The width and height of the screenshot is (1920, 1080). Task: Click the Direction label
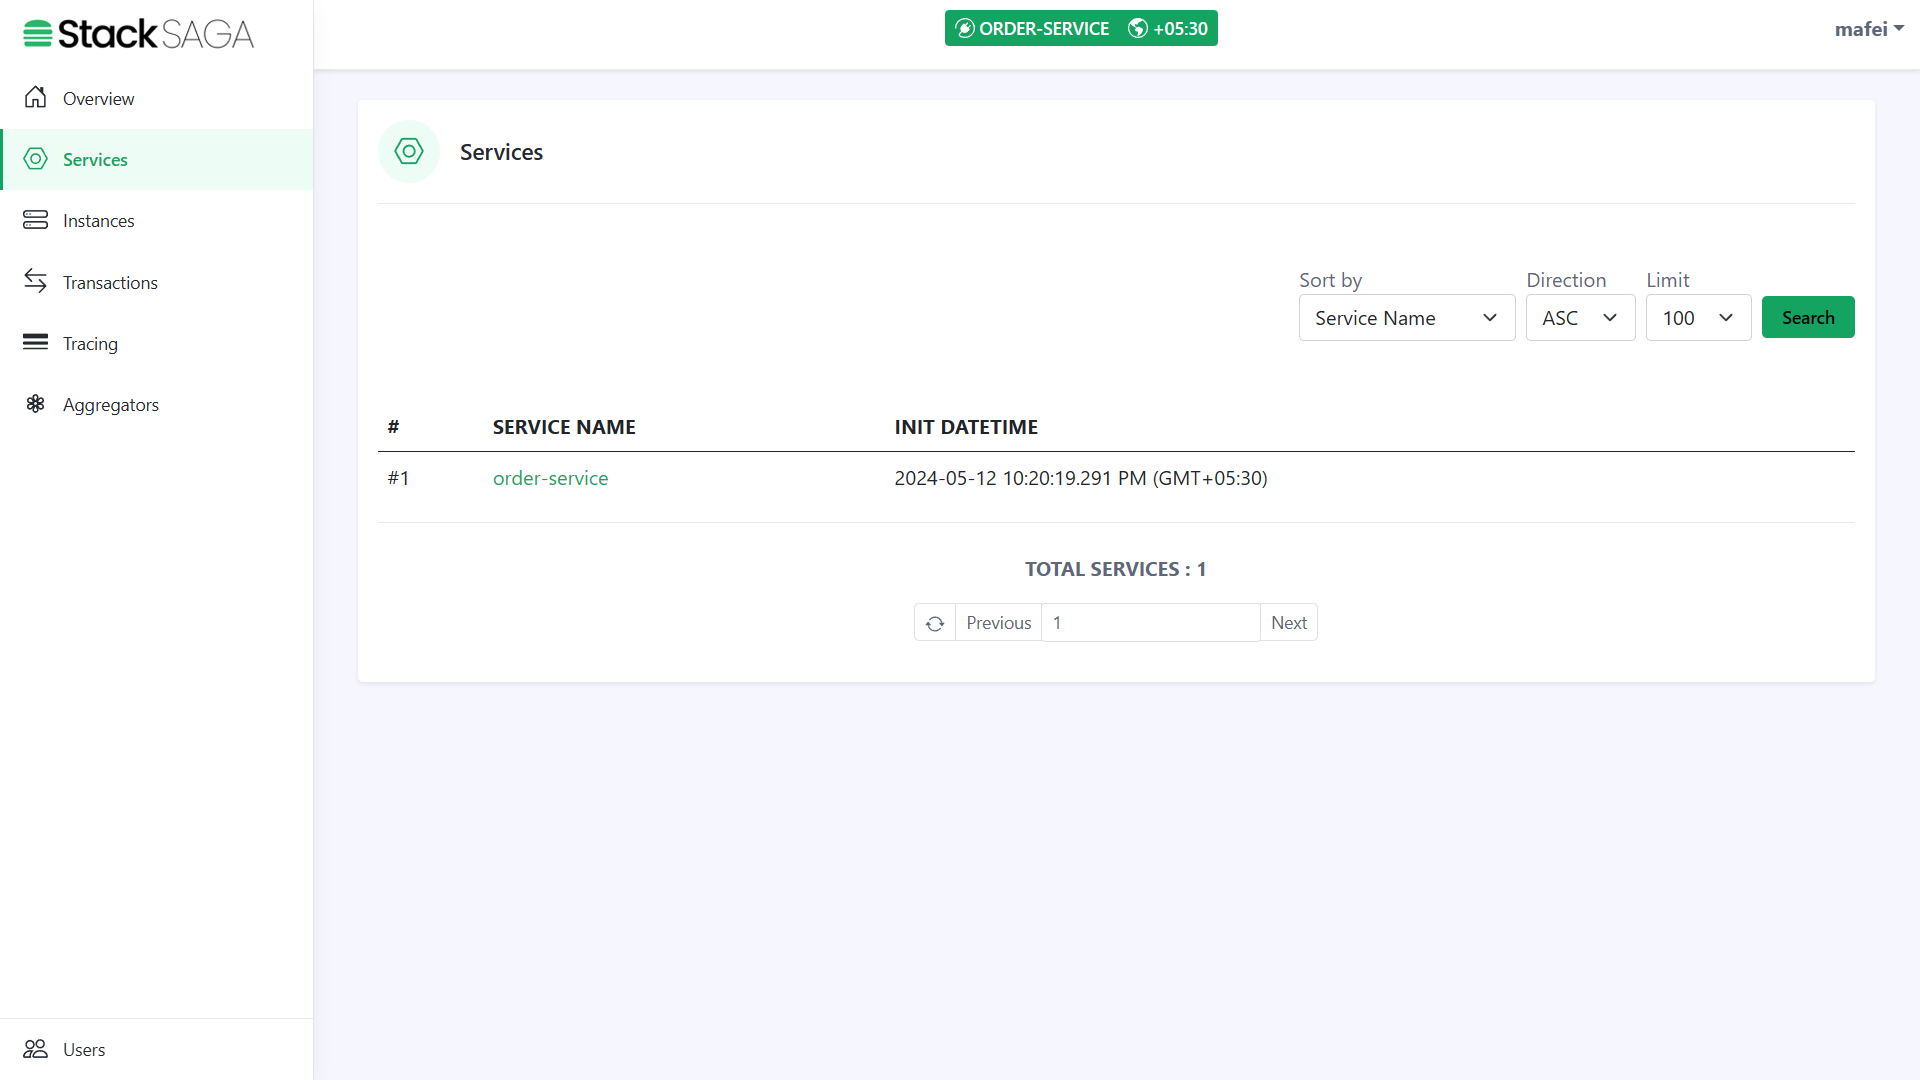tap(1566, 280)
